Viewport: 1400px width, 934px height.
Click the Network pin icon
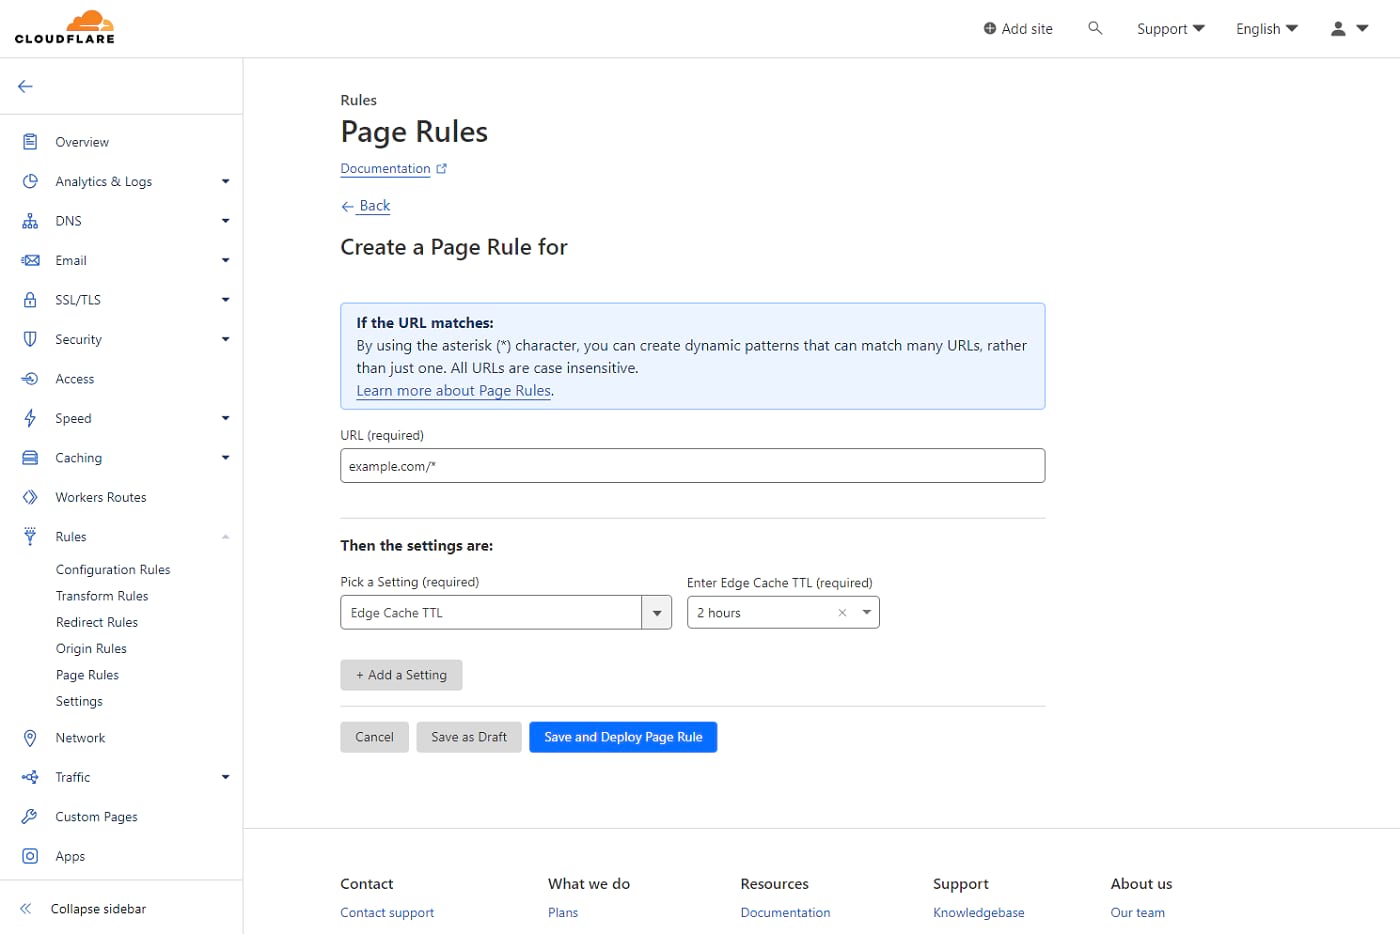click(30, 737)
